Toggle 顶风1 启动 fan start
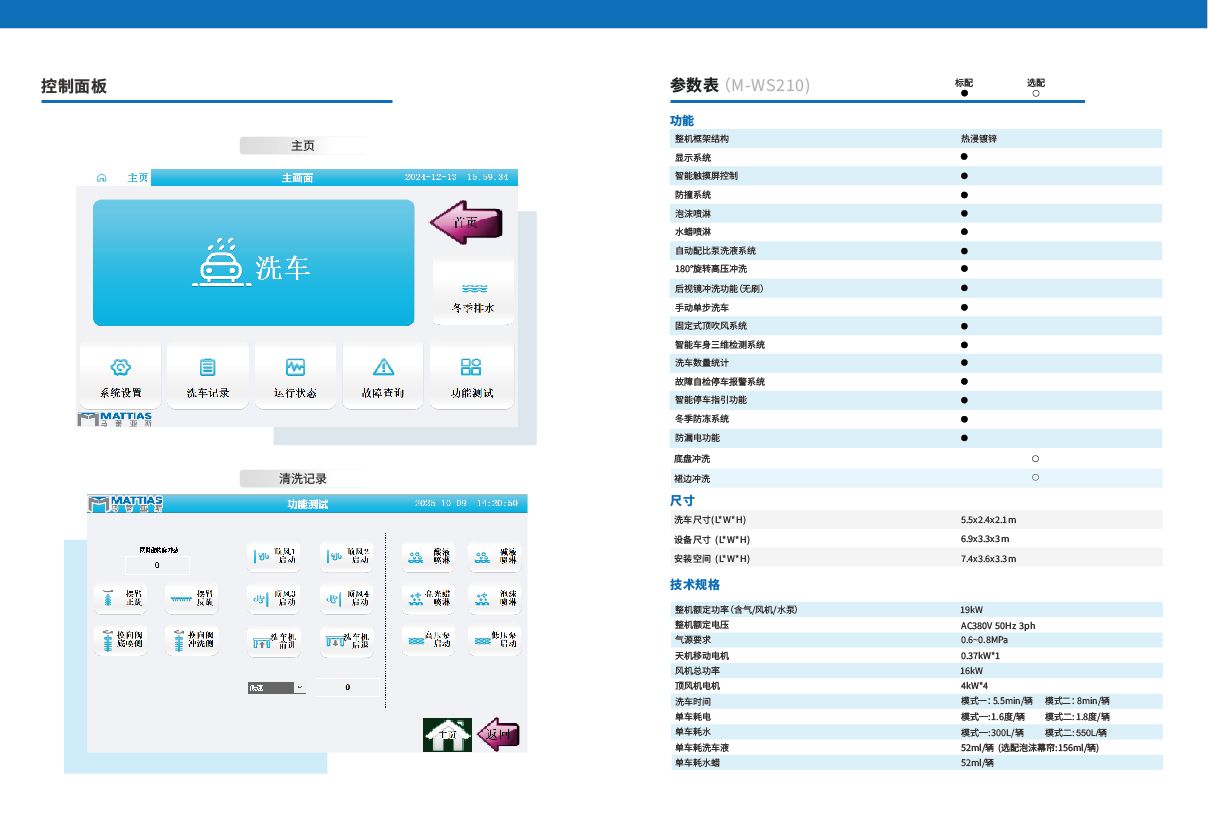 pos(274,556)
